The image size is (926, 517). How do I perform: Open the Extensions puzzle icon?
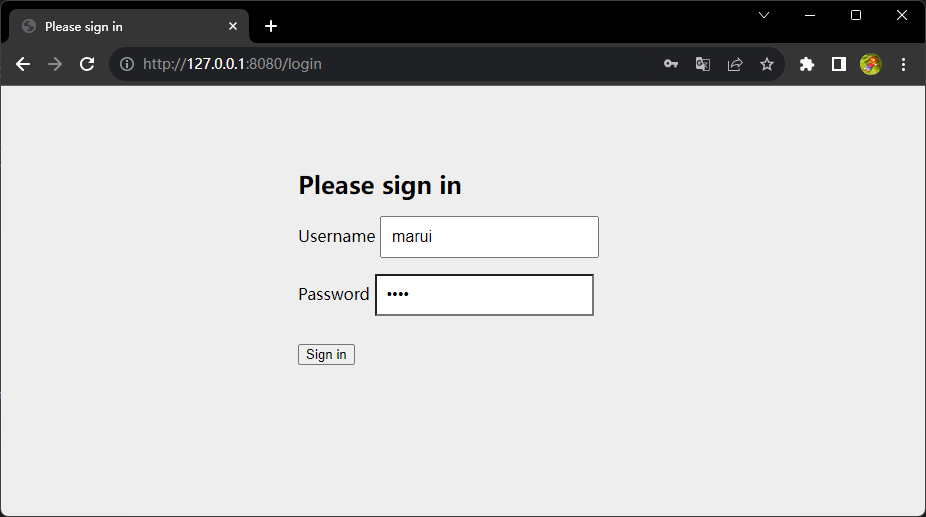pos(807,64)
